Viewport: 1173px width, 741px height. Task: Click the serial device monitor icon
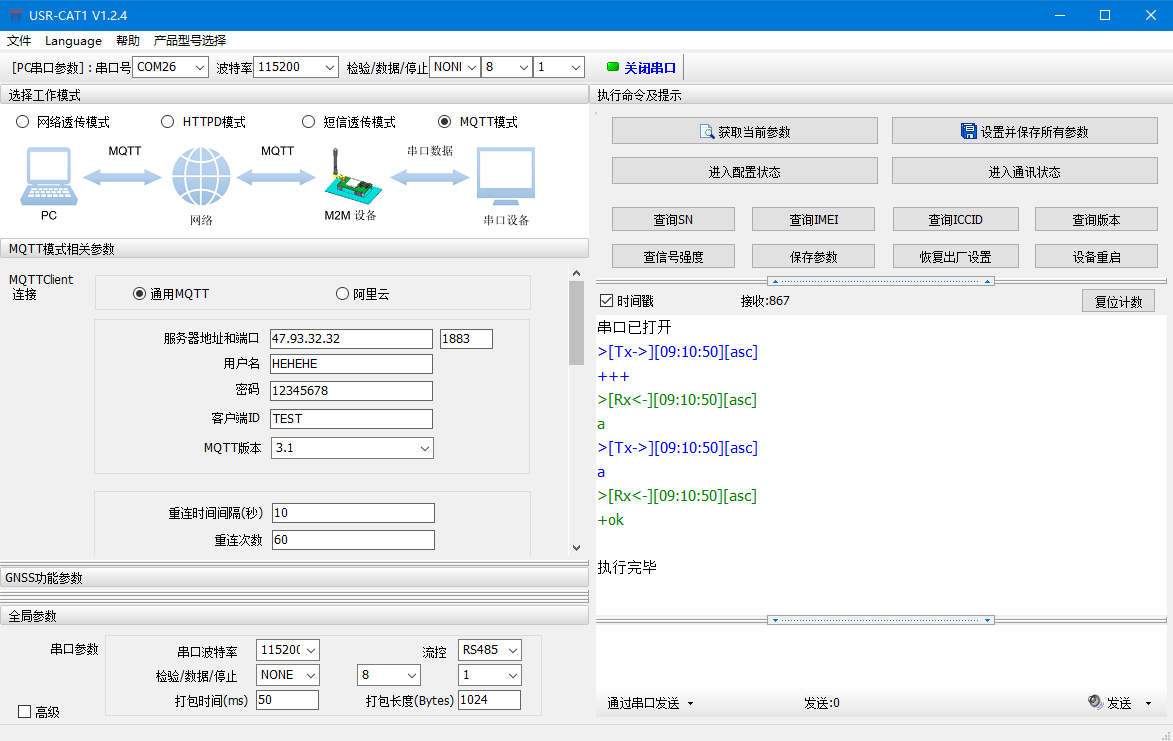point(505,177)
